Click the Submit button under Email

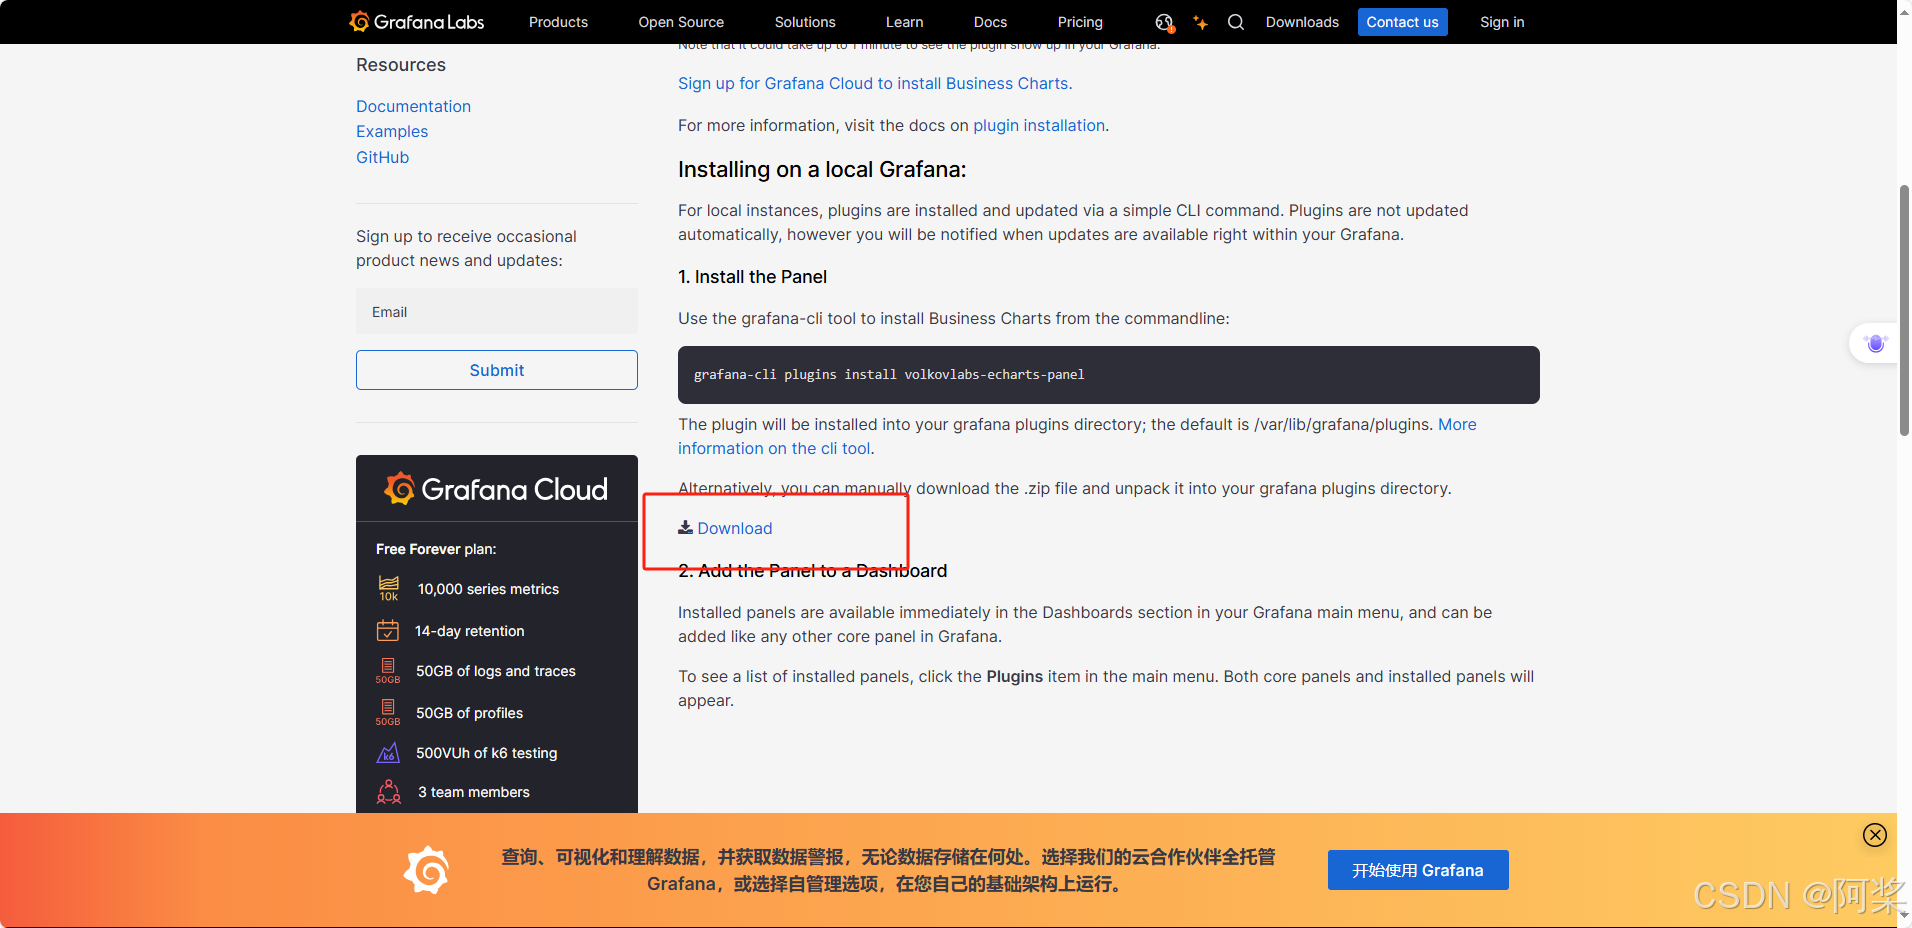(496, 370)
